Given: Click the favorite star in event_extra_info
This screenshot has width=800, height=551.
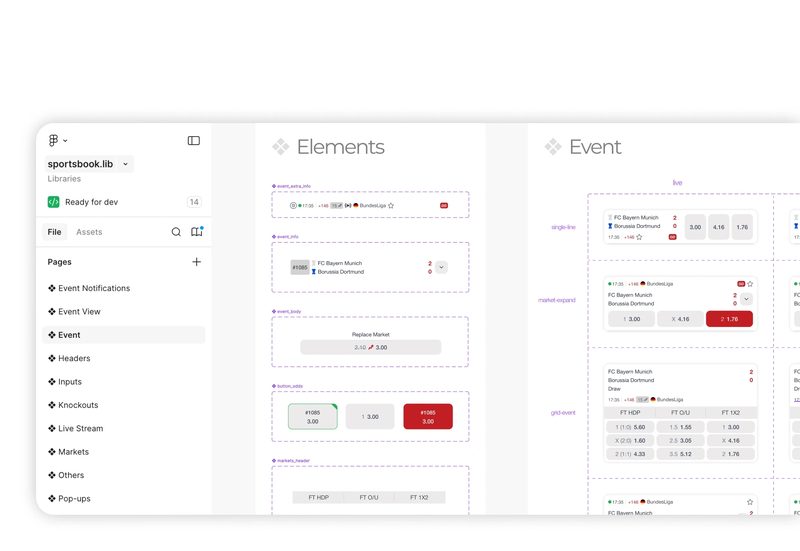Looking at the screenshot, I should [x=391, y=206].
